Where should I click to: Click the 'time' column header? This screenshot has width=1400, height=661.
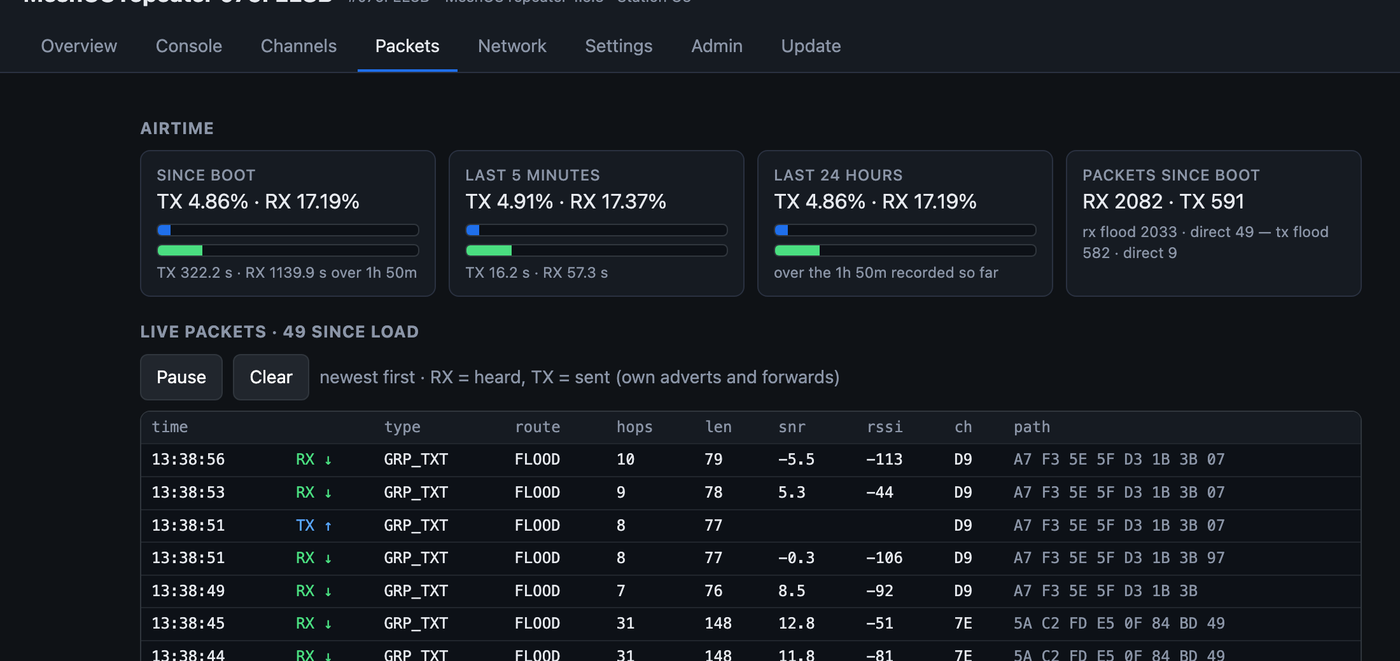point(170,427)
